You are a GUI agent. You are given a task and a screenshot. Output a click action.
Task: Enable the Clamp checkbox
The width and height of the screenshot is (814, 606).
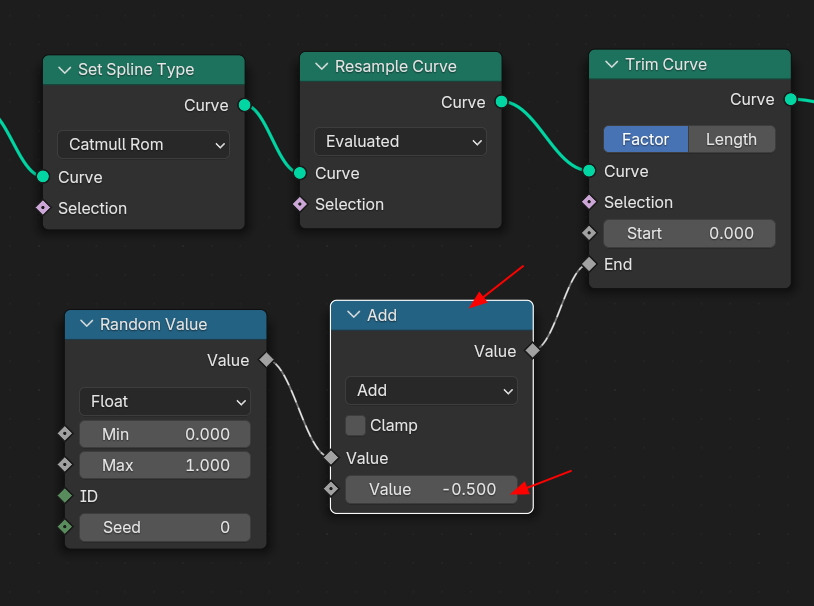355,425
